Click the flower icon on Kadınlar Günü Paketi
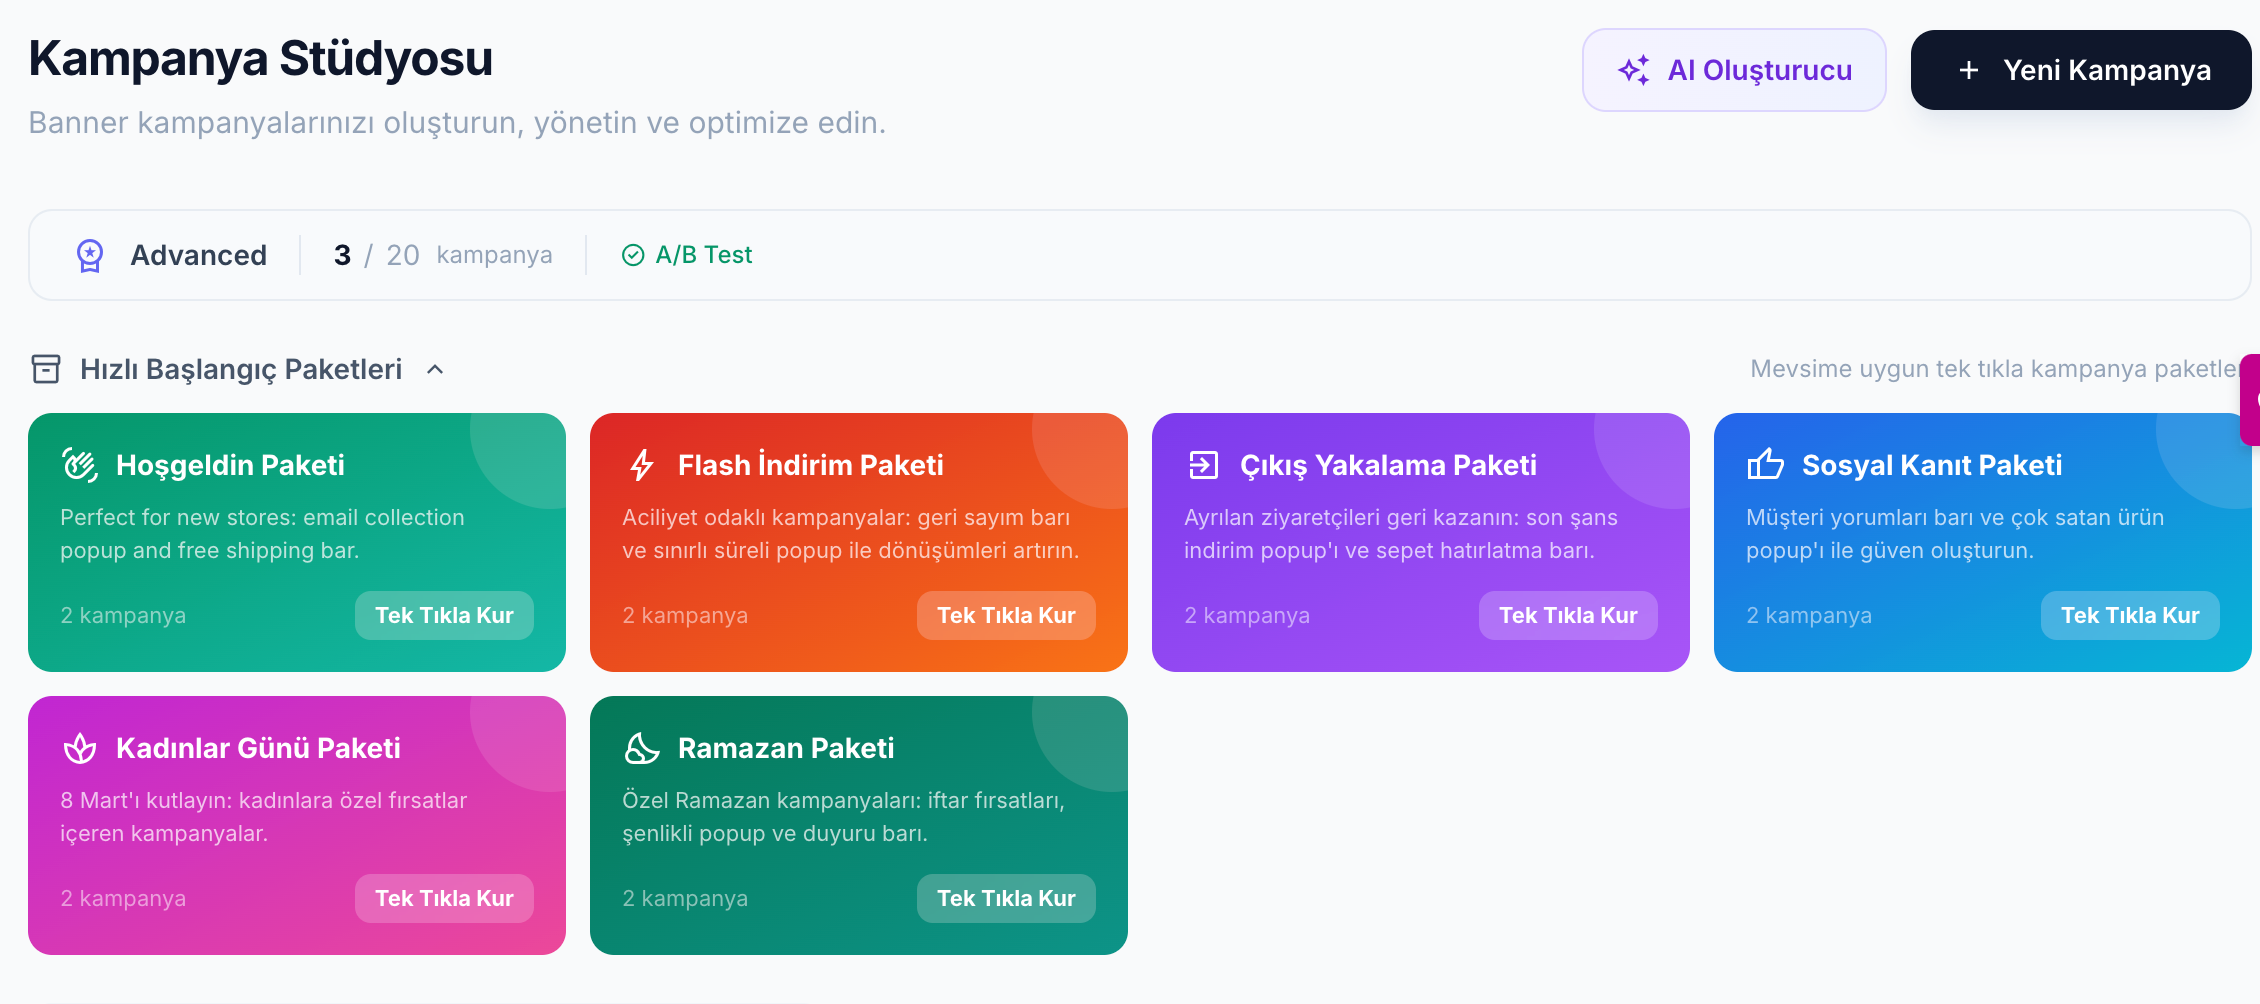This screenshot has width=2260, height=1004. point(80,748)
